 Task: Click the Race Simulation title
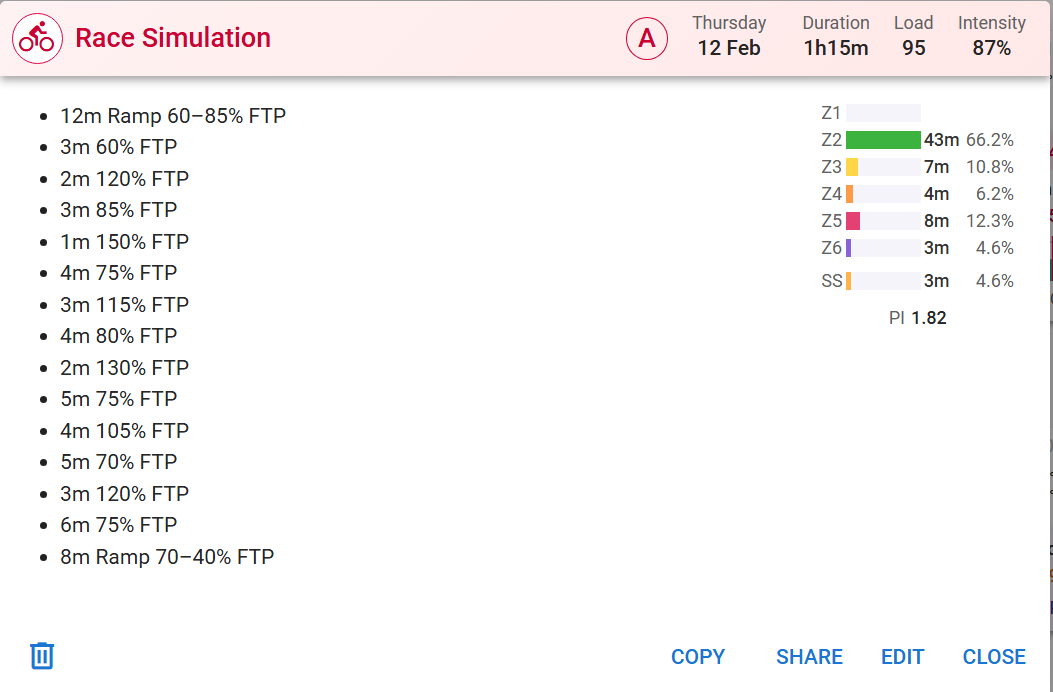tap(173, 38)
